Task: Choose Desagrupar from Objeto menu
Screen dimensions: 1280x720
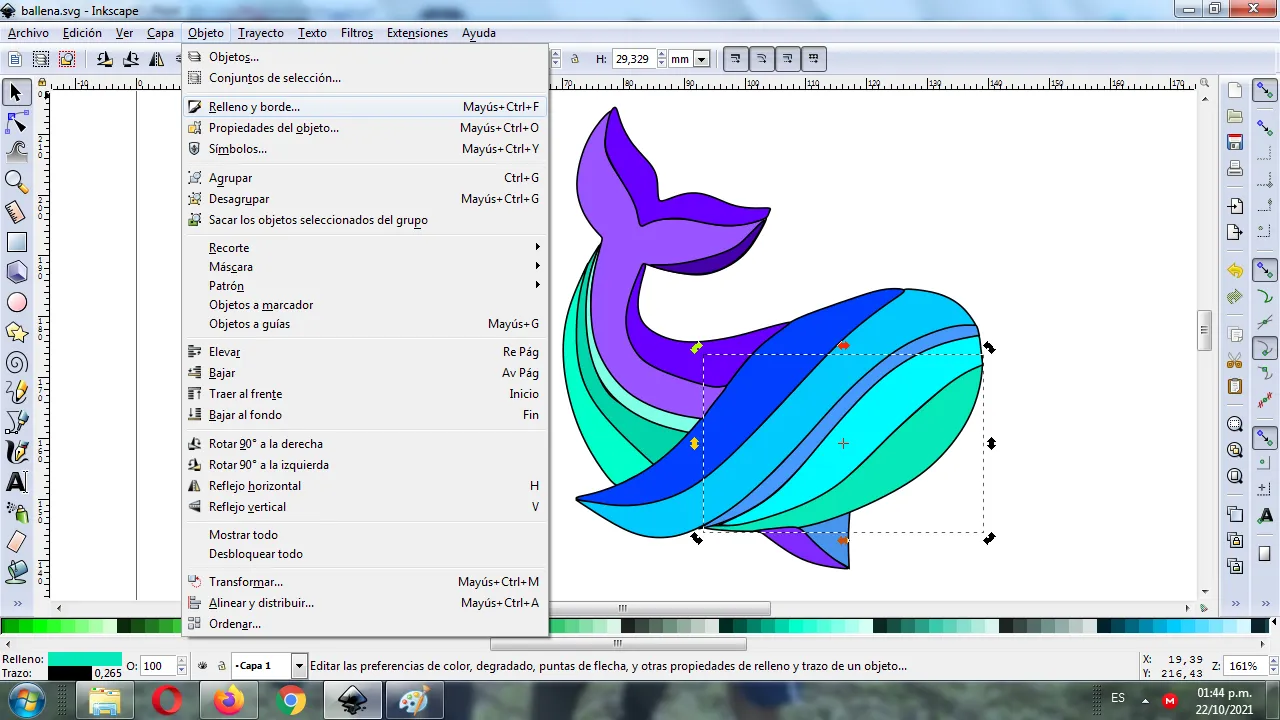Action: click(365, 199)
